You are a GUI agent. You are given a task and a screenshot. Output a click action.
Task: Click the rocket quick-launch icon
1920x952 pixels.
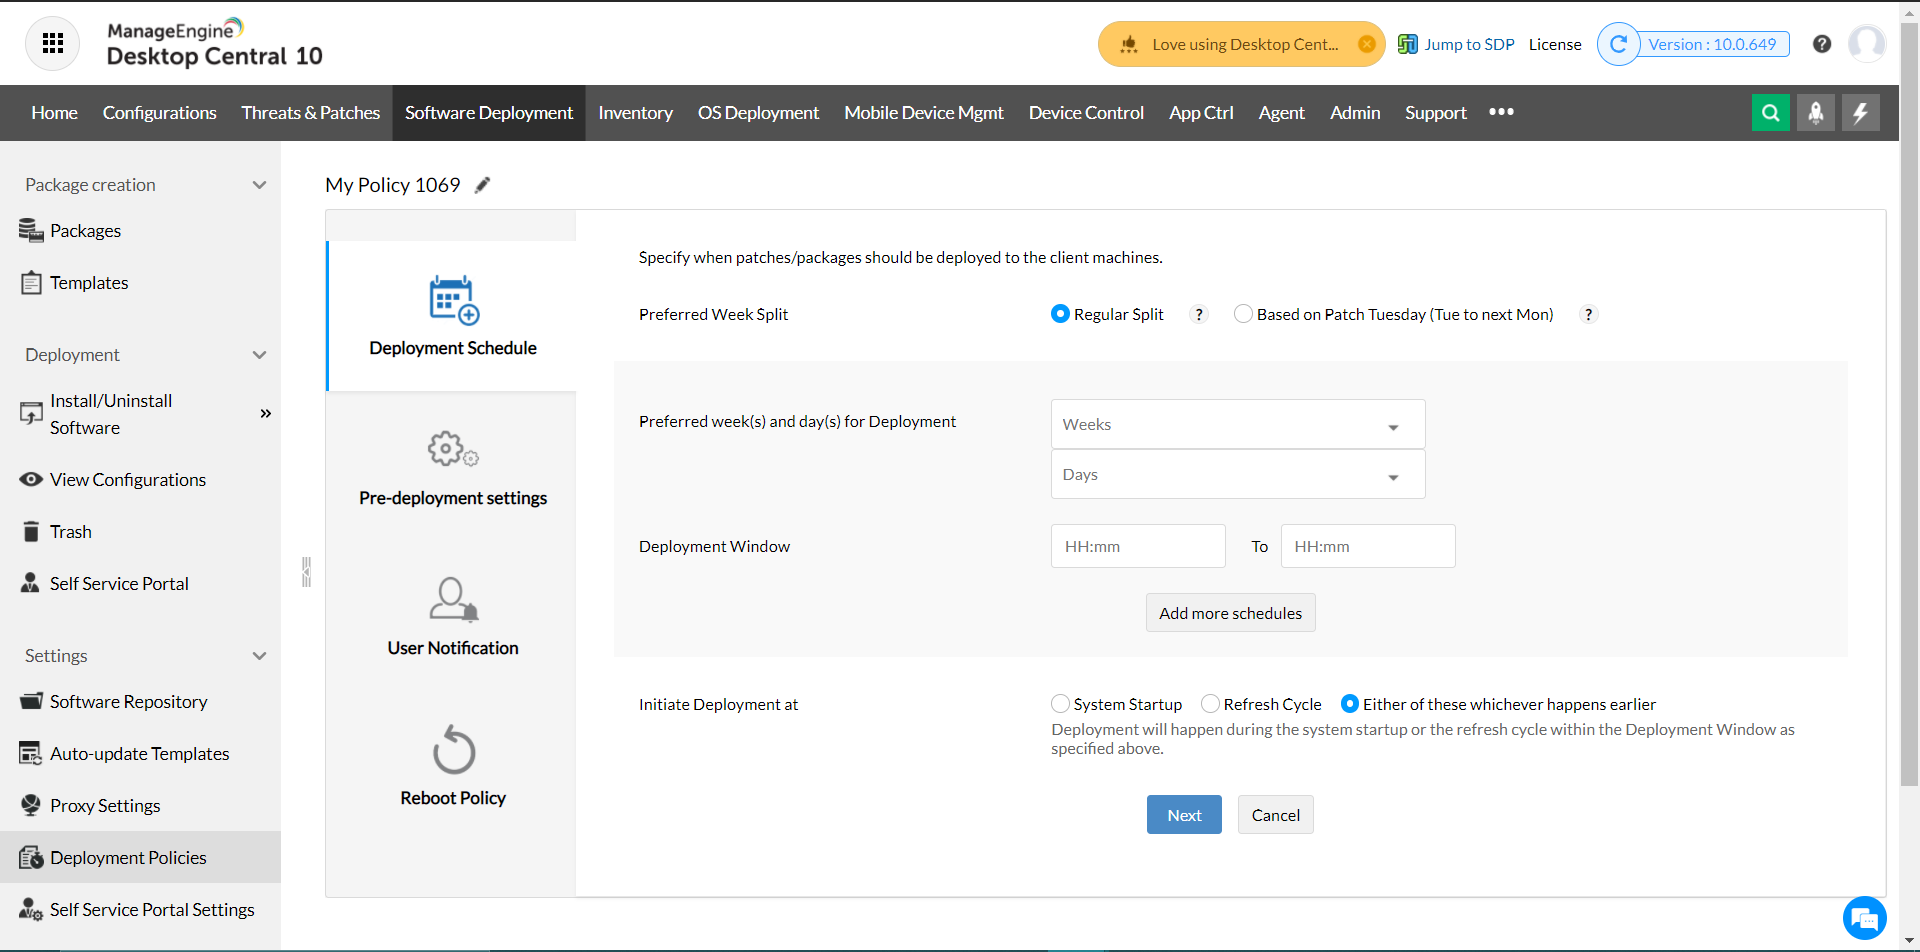pos(1815,112)
